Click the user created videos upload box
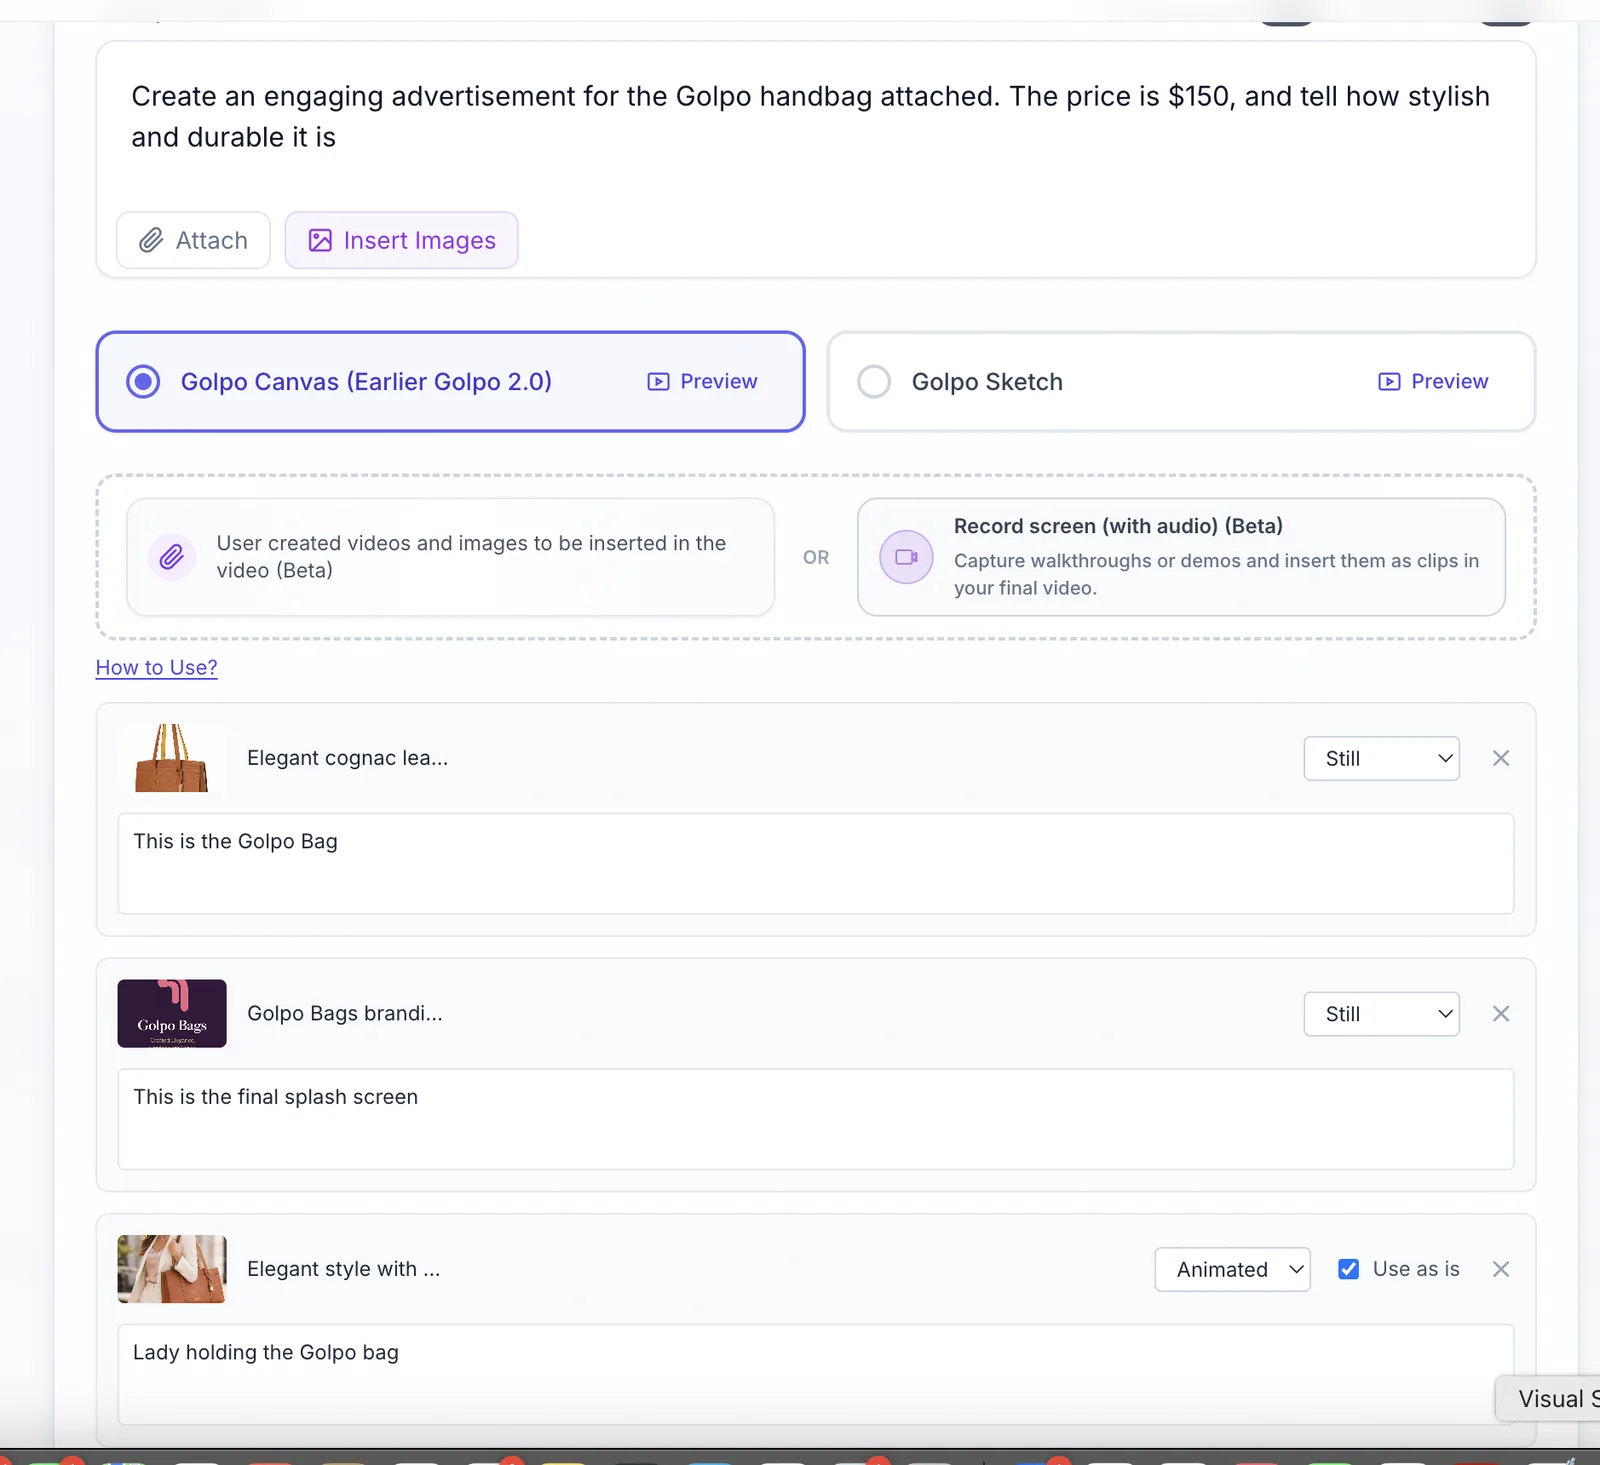 click(x=450, y=557)
